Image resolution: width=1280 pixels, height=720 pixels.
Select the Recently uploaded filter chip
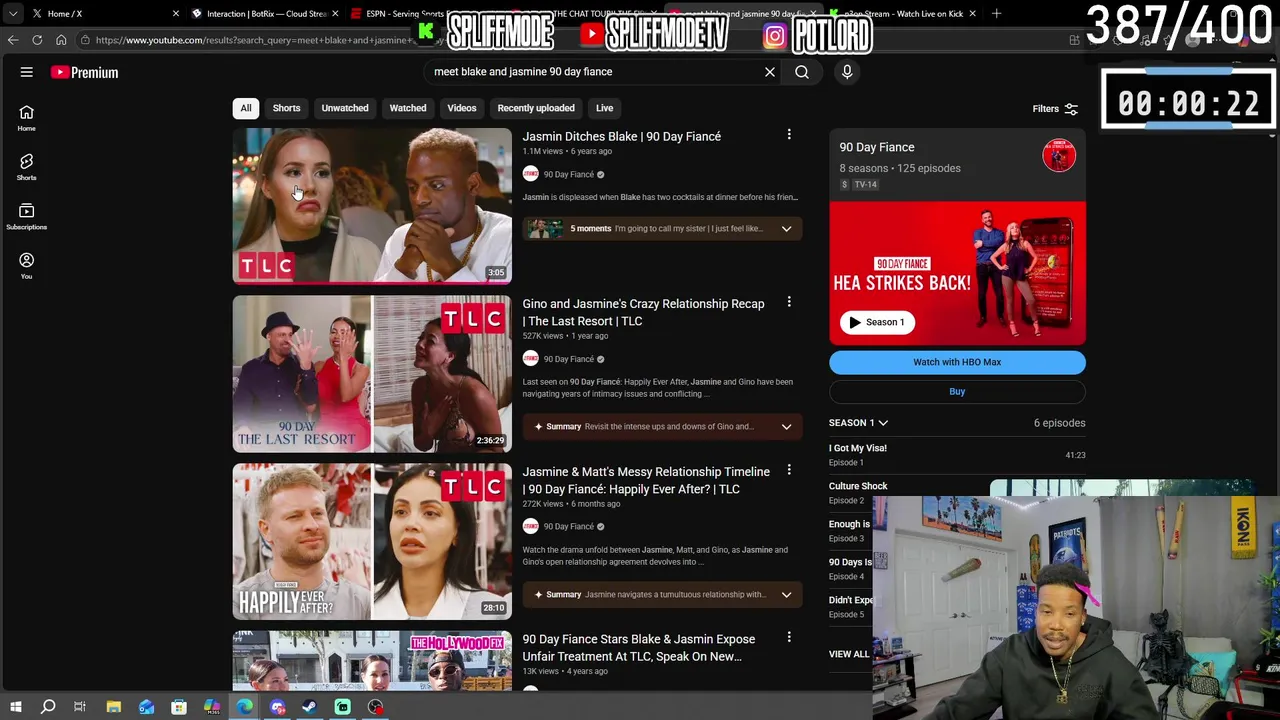coord(536,108)
